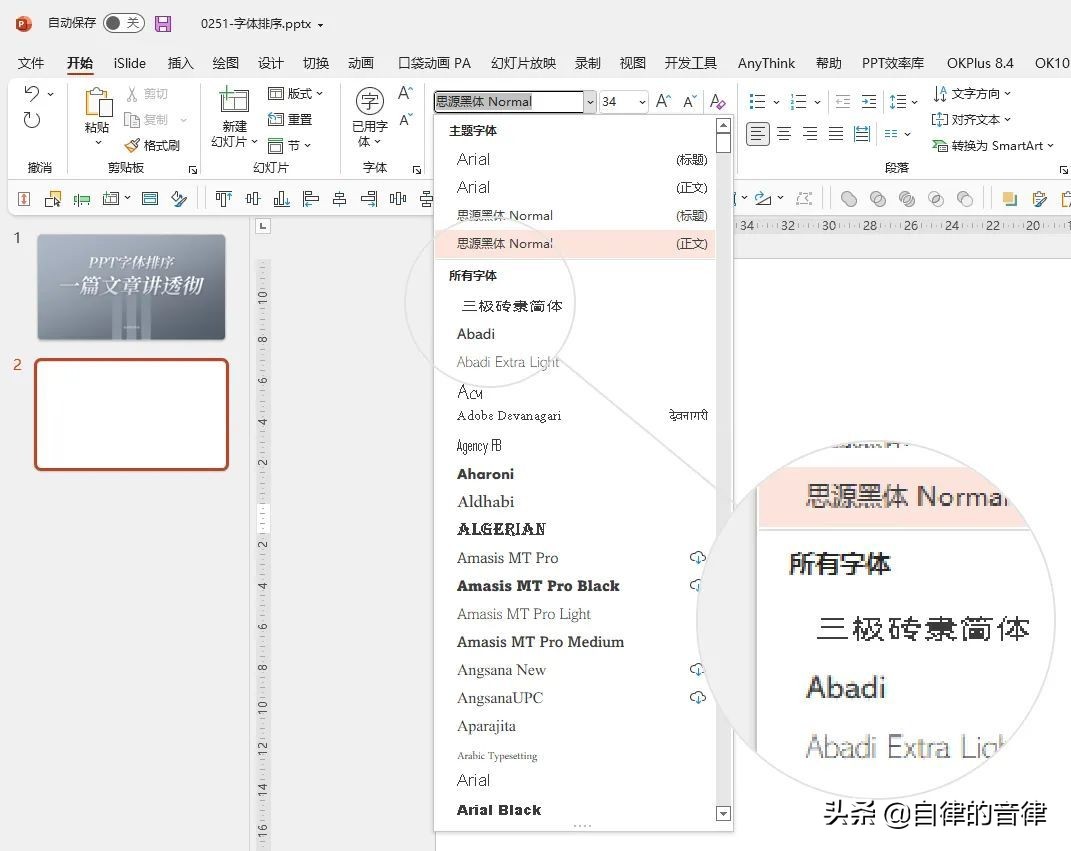
Task: Click font list scroll up arrow
Action: [723, 126]
